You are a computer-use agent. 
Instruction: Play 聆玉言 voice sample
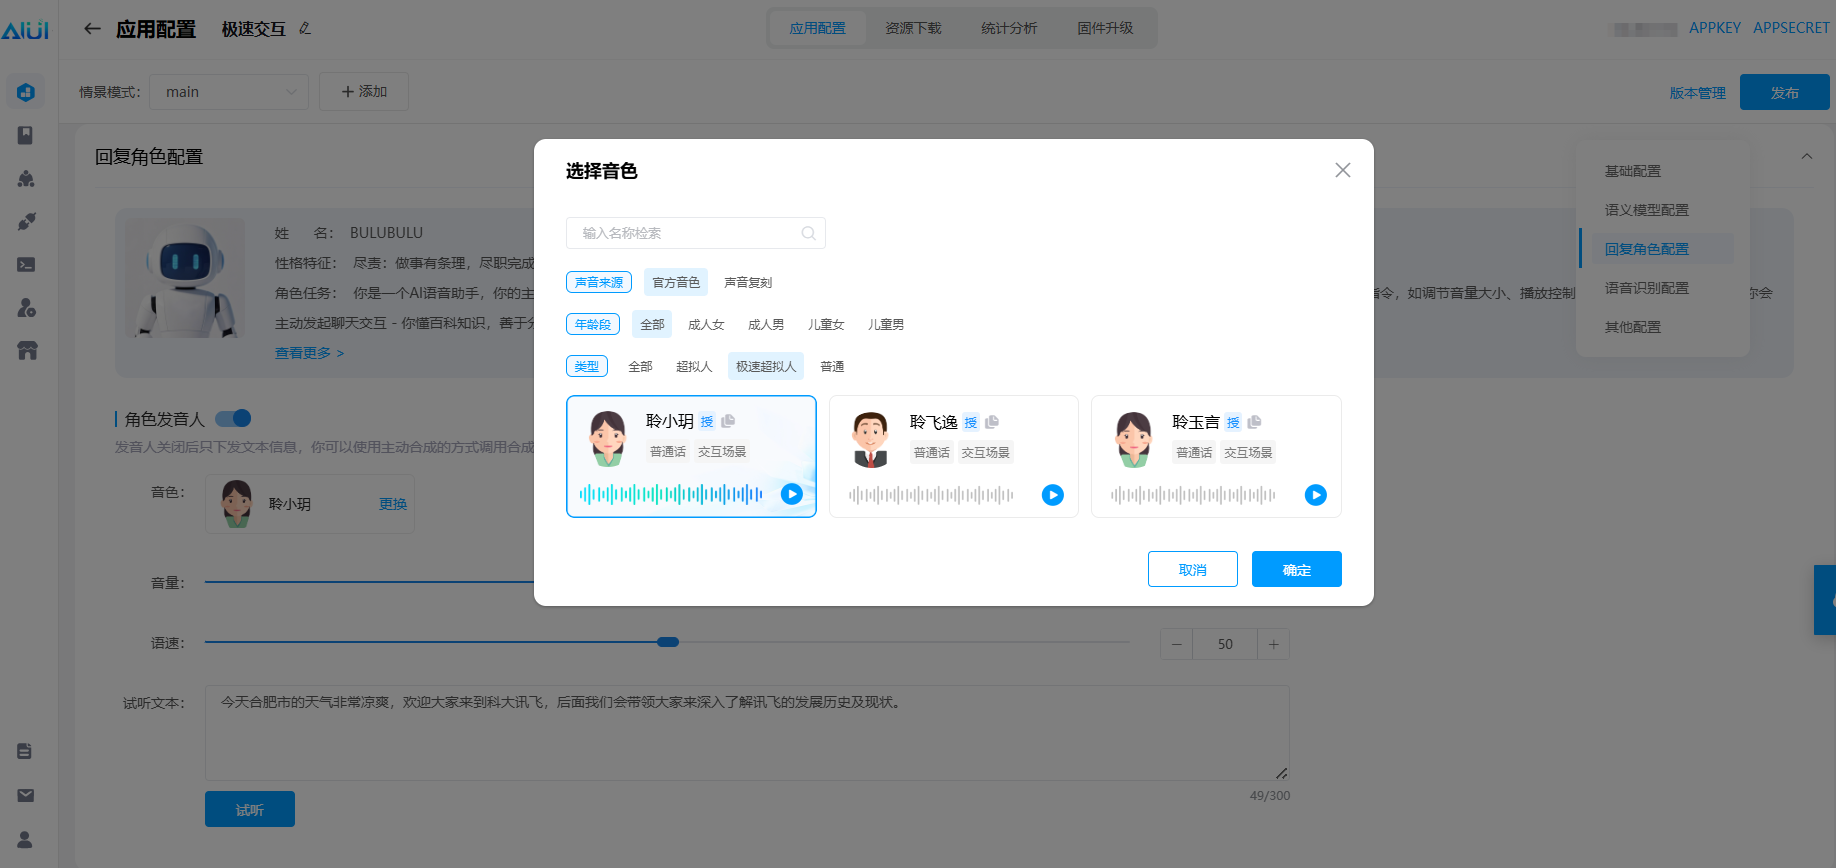[x=1316, y=495]
